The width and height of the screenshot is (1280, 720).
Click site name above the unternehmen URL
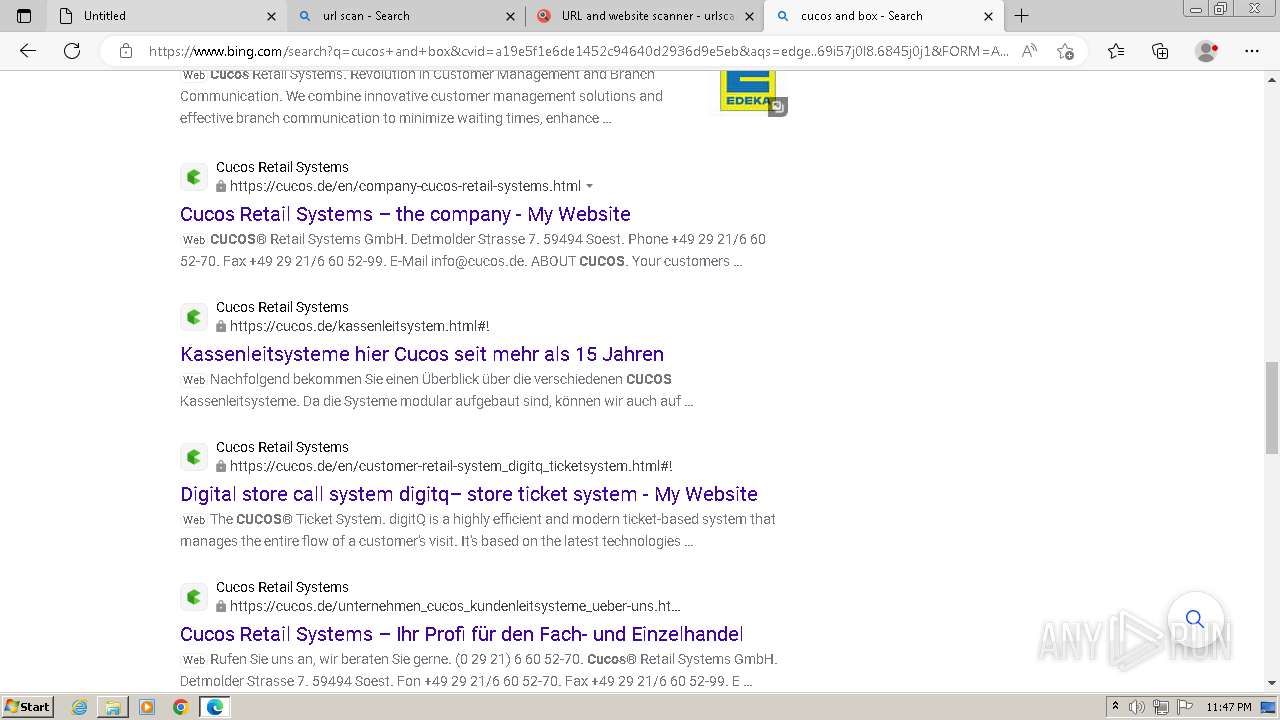click(x=282, y=587)
